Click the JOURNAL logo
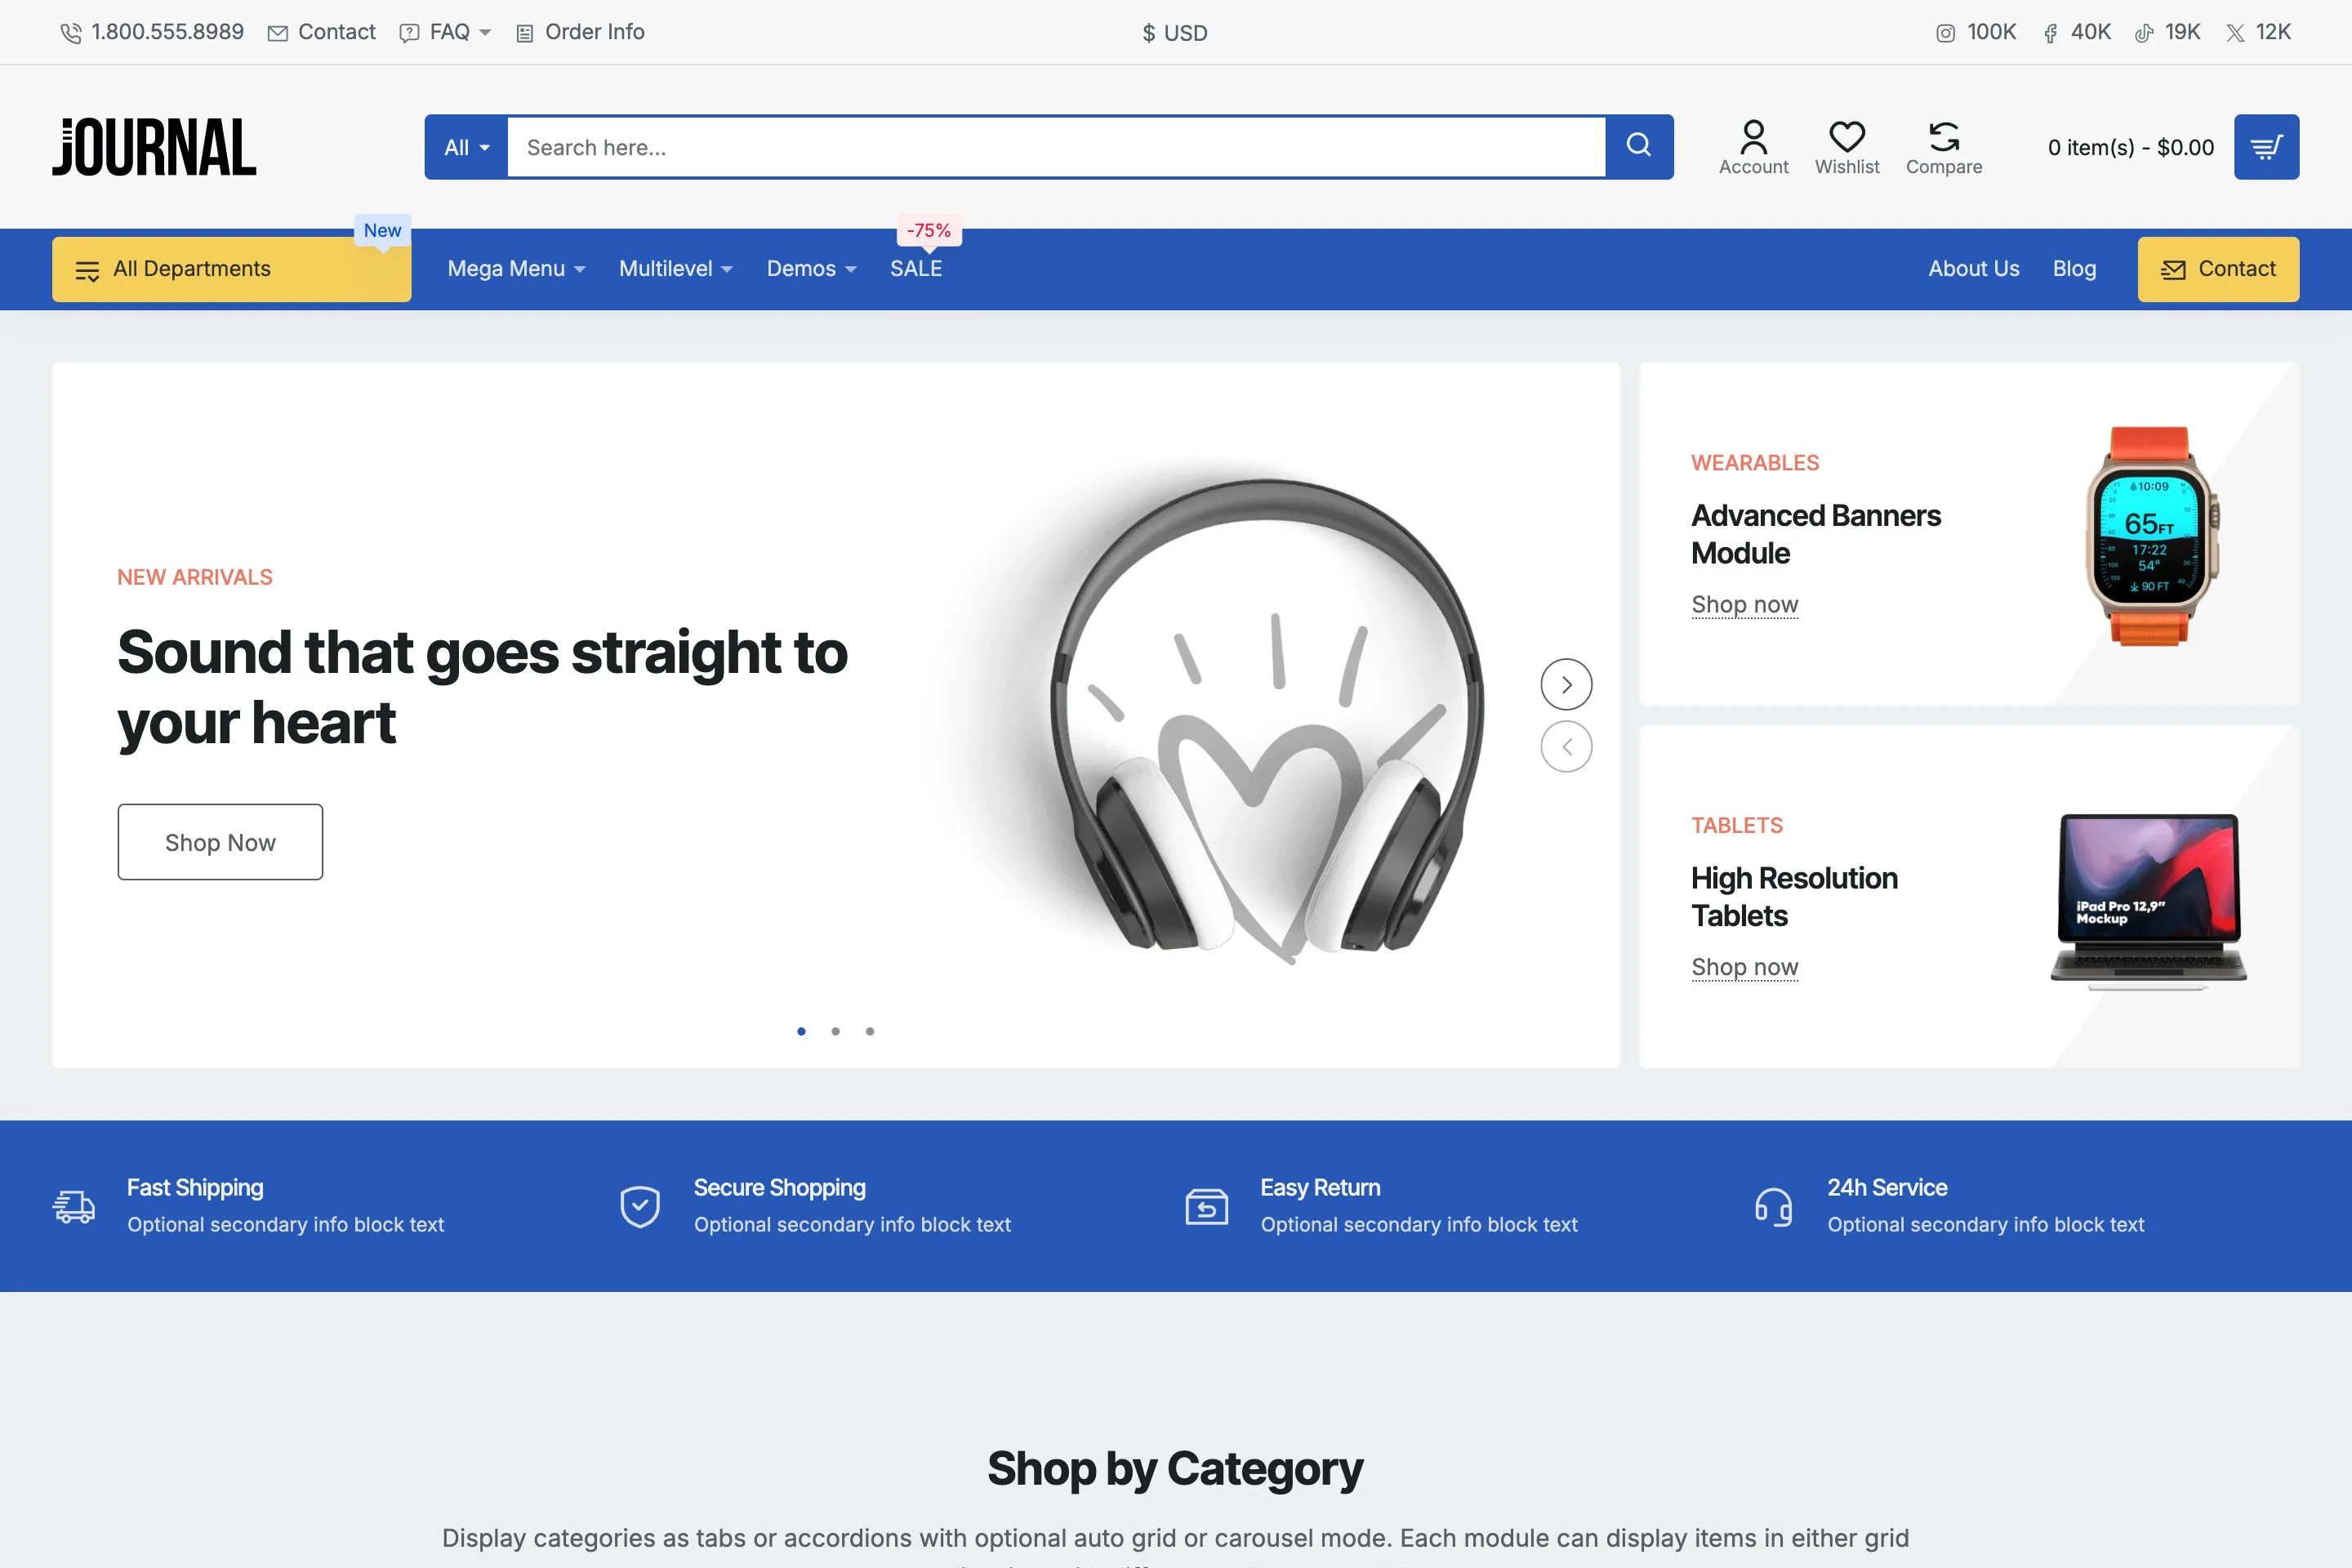 (154, 147)
